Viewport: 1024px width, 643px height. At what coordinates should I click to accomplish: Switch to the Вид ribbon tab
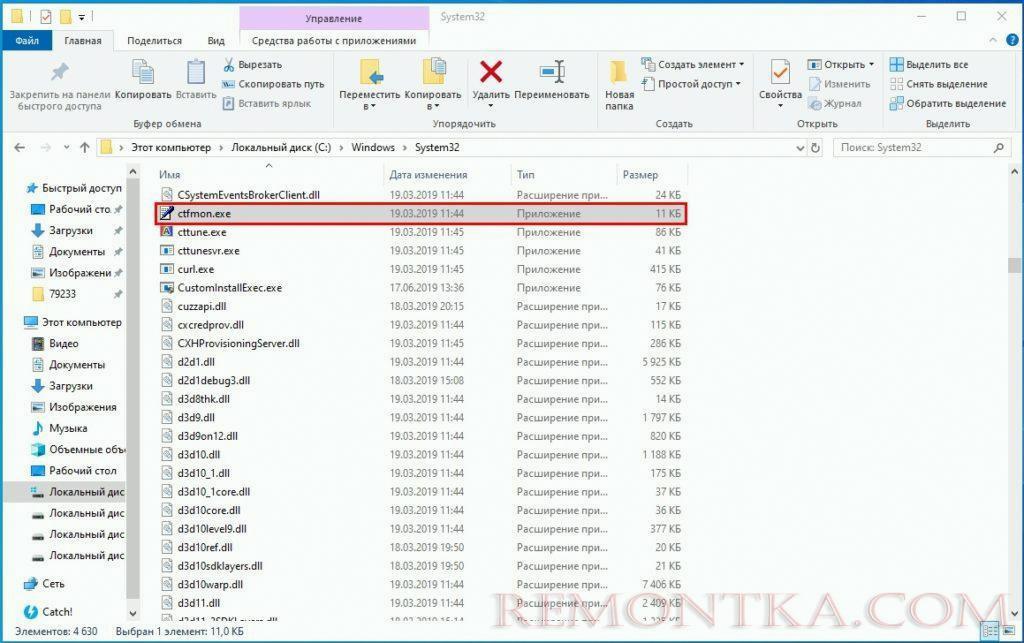216,40
